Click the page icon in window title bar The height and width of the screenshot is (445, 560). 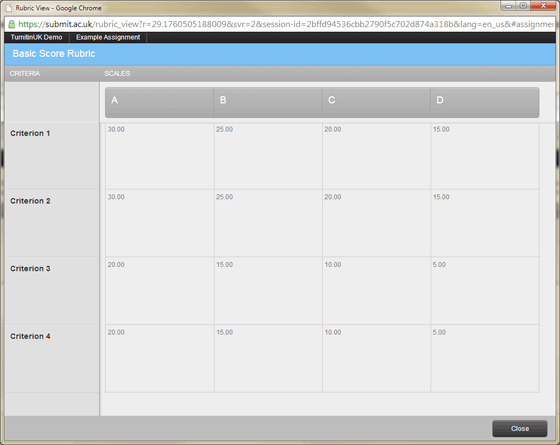[x=9, y=8]
